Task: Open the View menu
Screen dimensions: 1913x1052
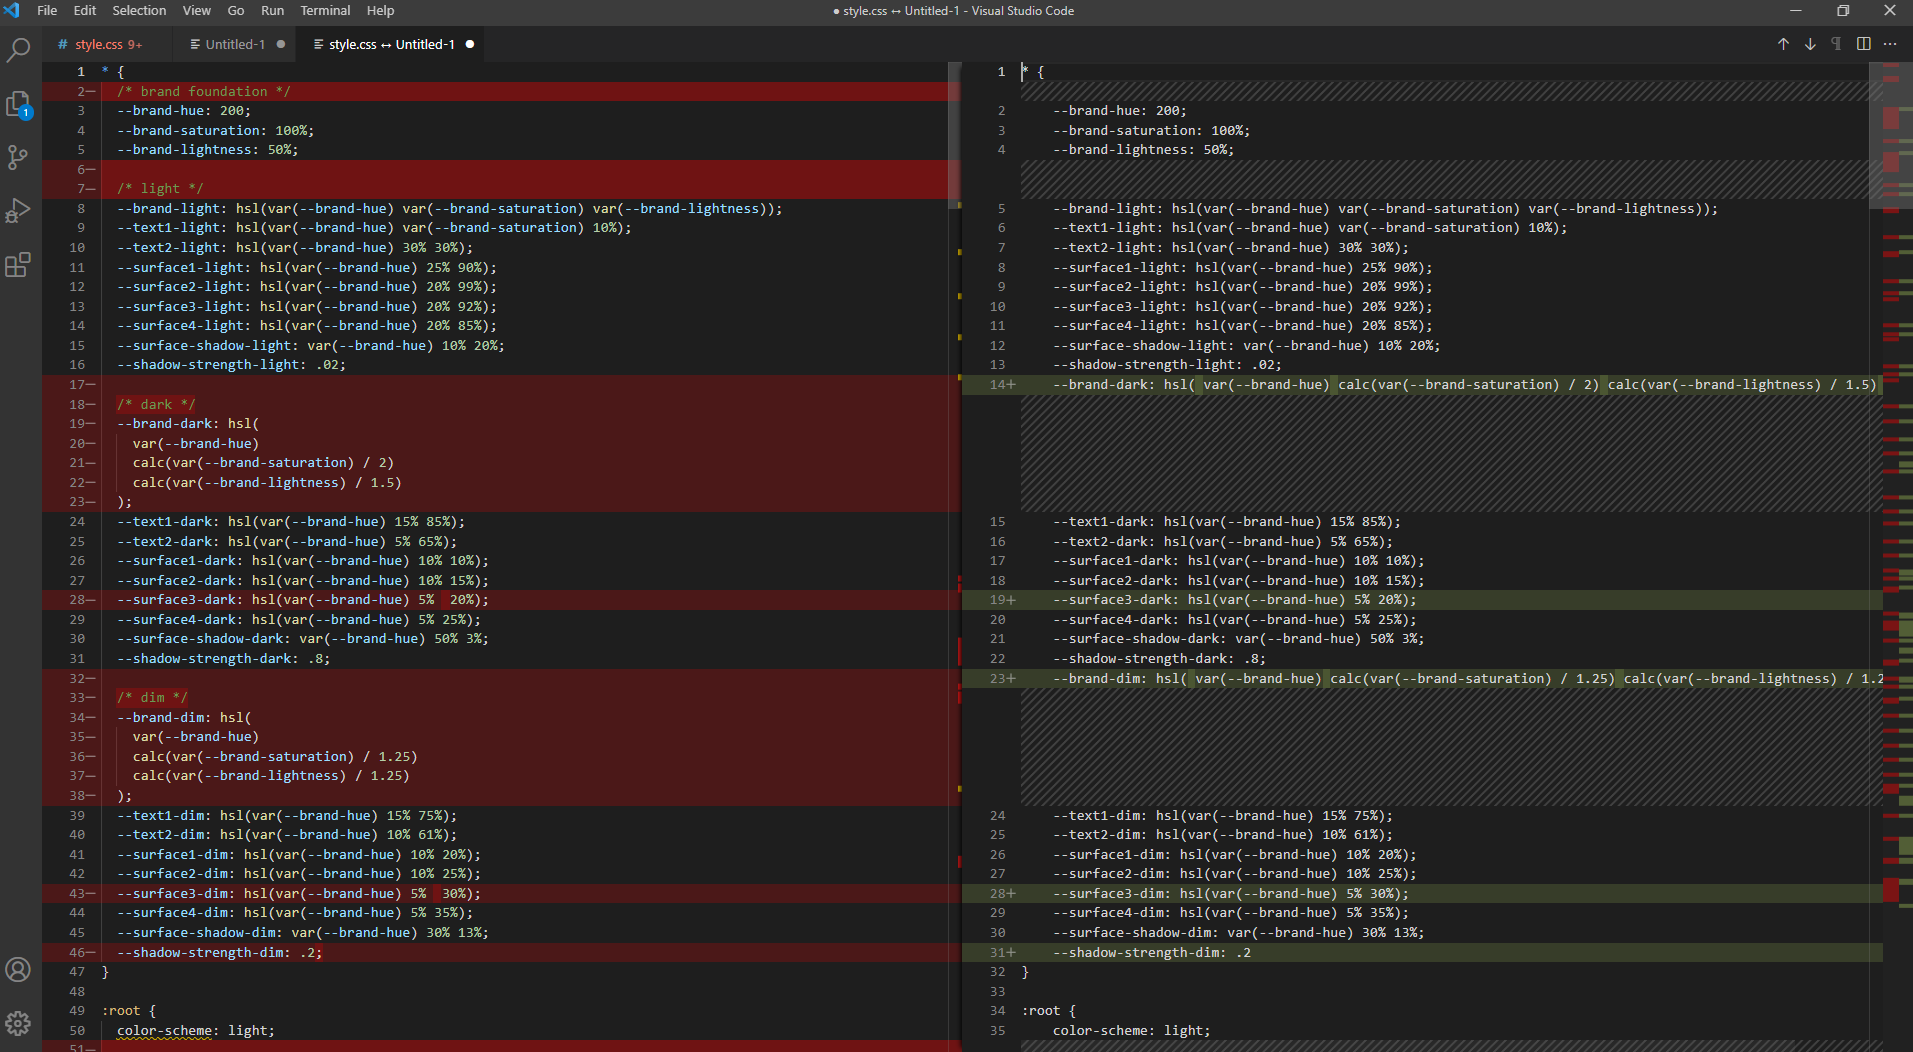Action: pos(196,10)
